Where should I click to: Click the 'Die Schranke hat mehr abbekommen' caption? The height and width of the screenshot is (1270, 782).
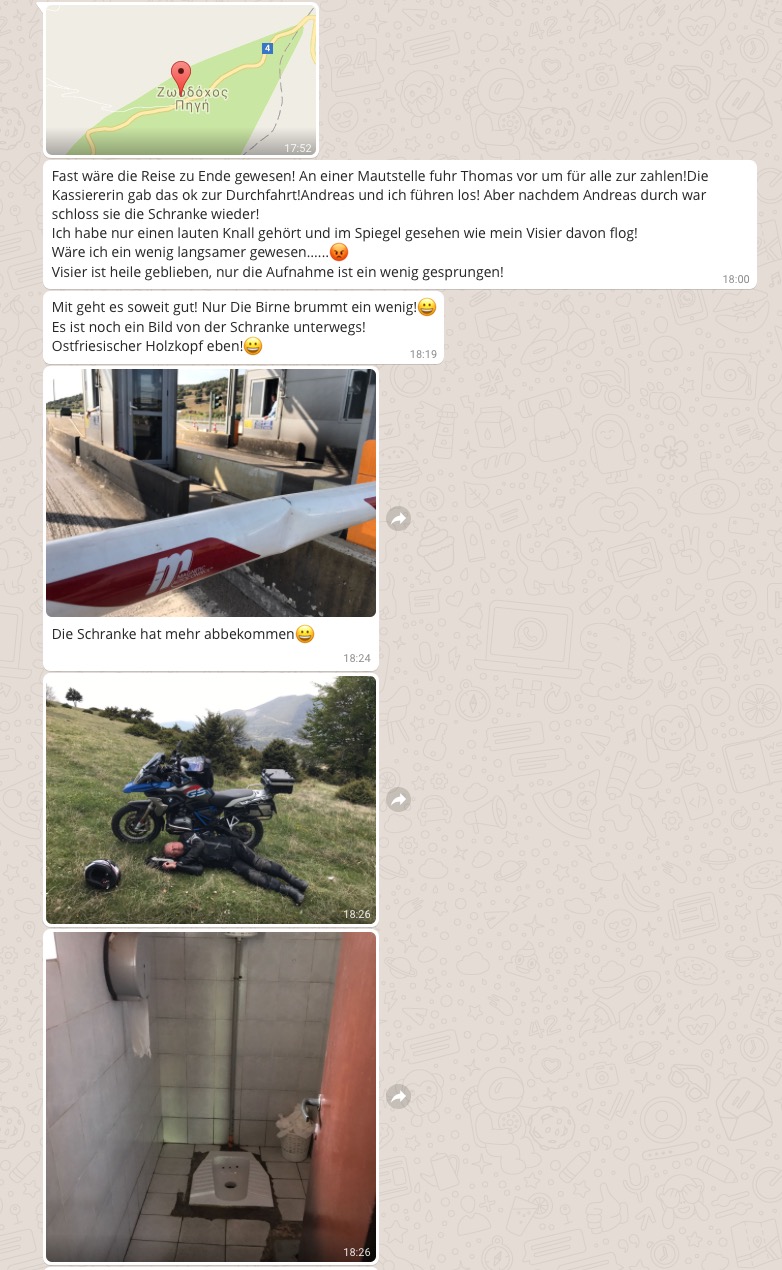pyautogui.click(x=173, y=634)
